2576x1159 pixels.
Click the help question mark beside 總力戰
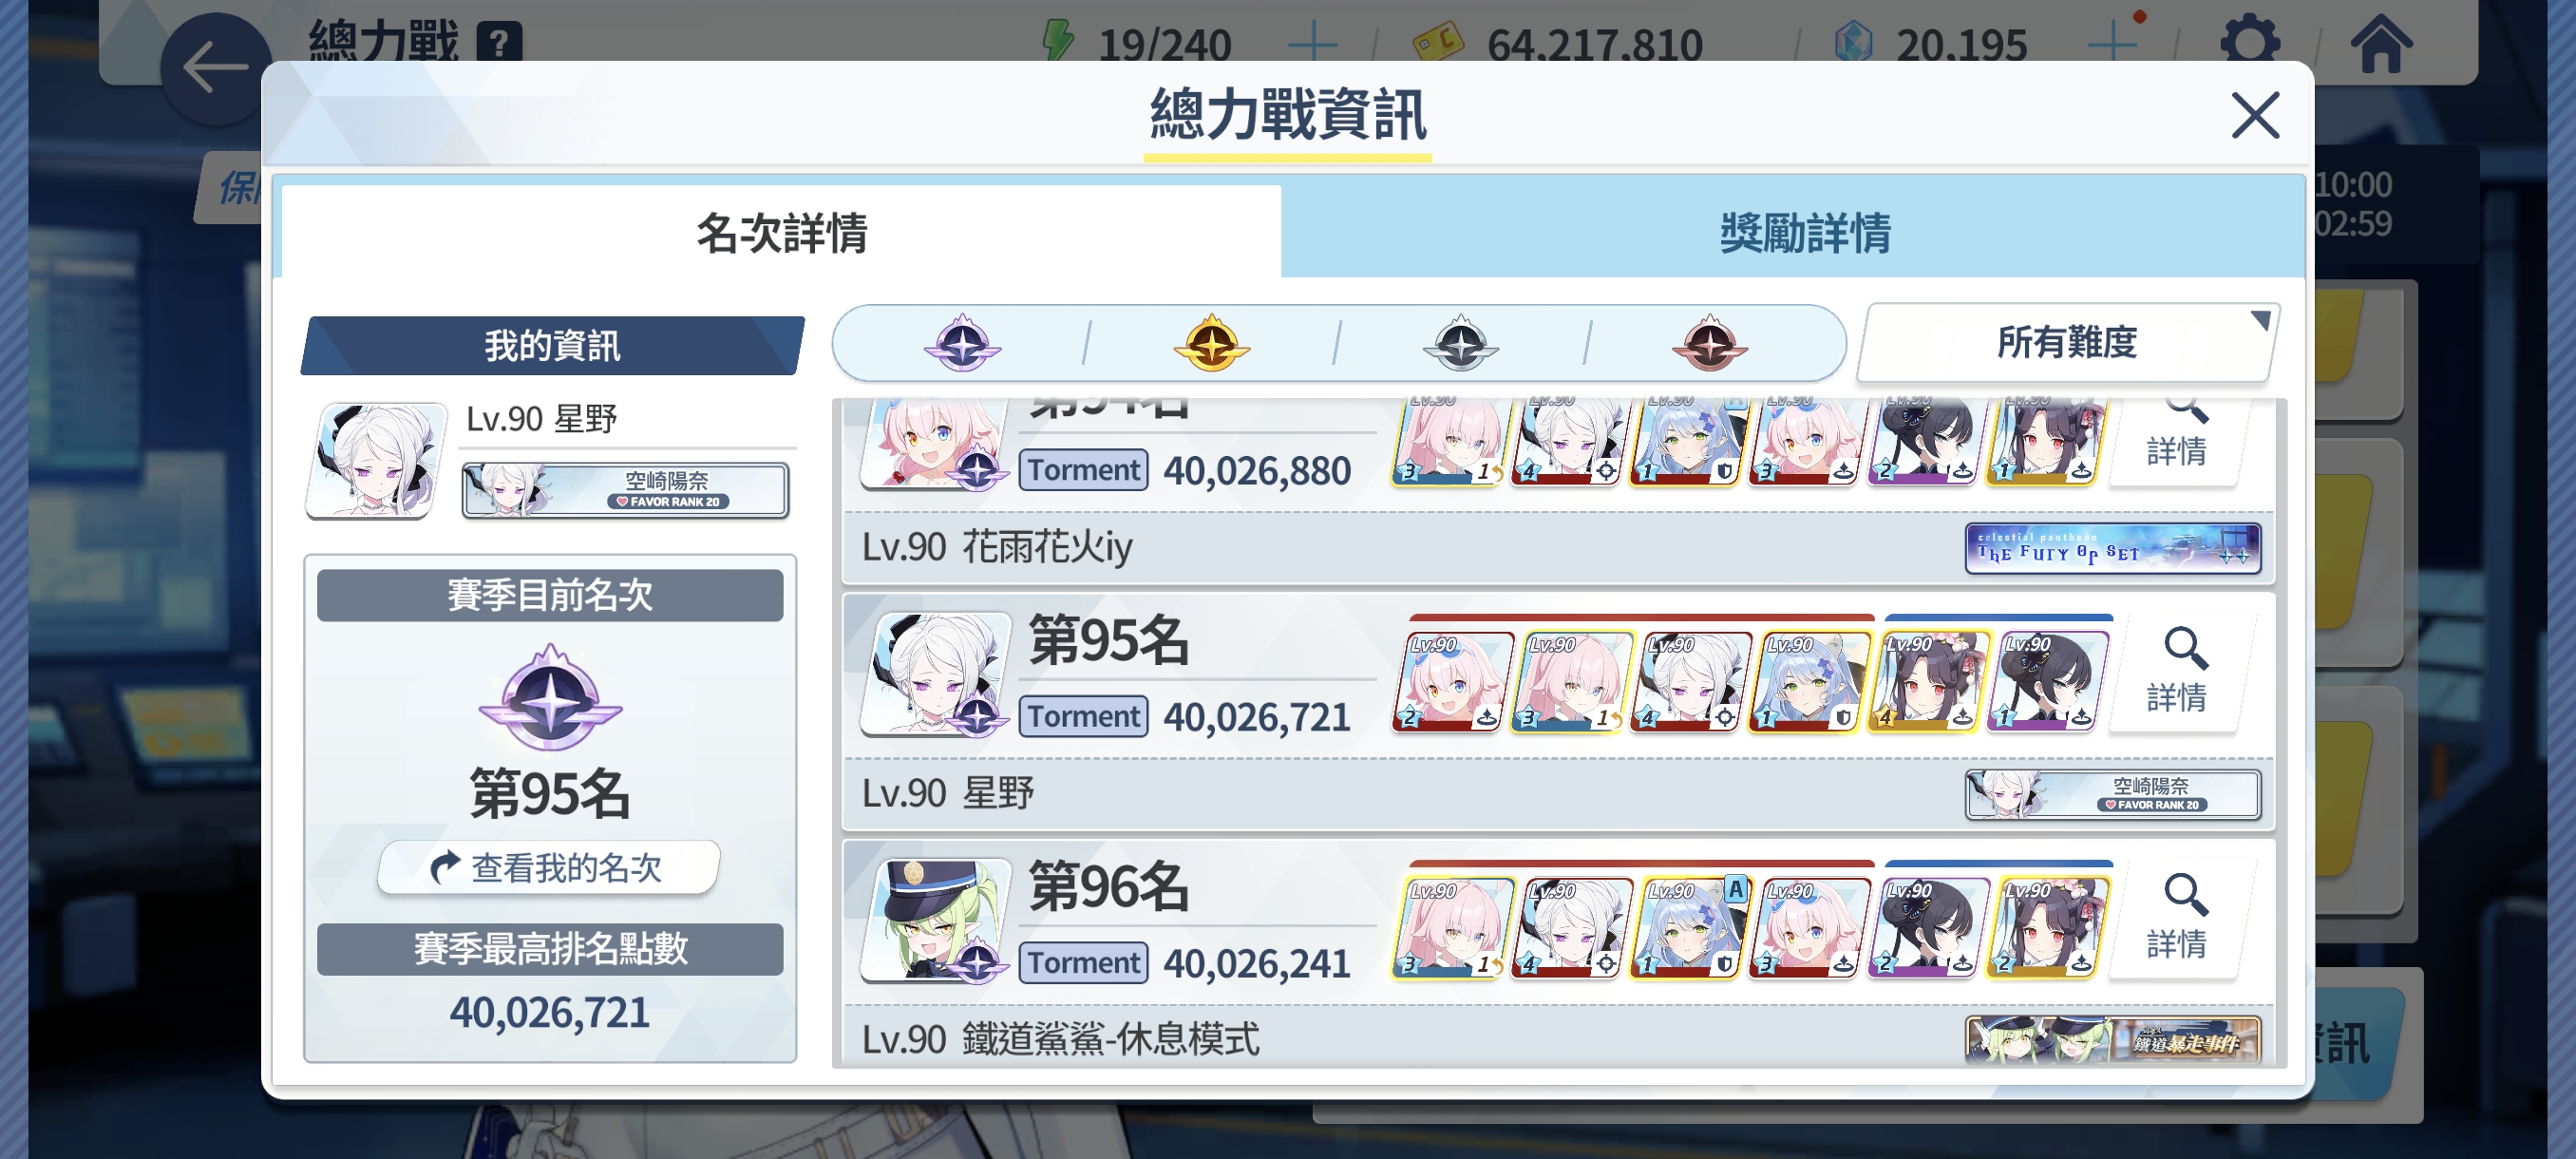499,43
